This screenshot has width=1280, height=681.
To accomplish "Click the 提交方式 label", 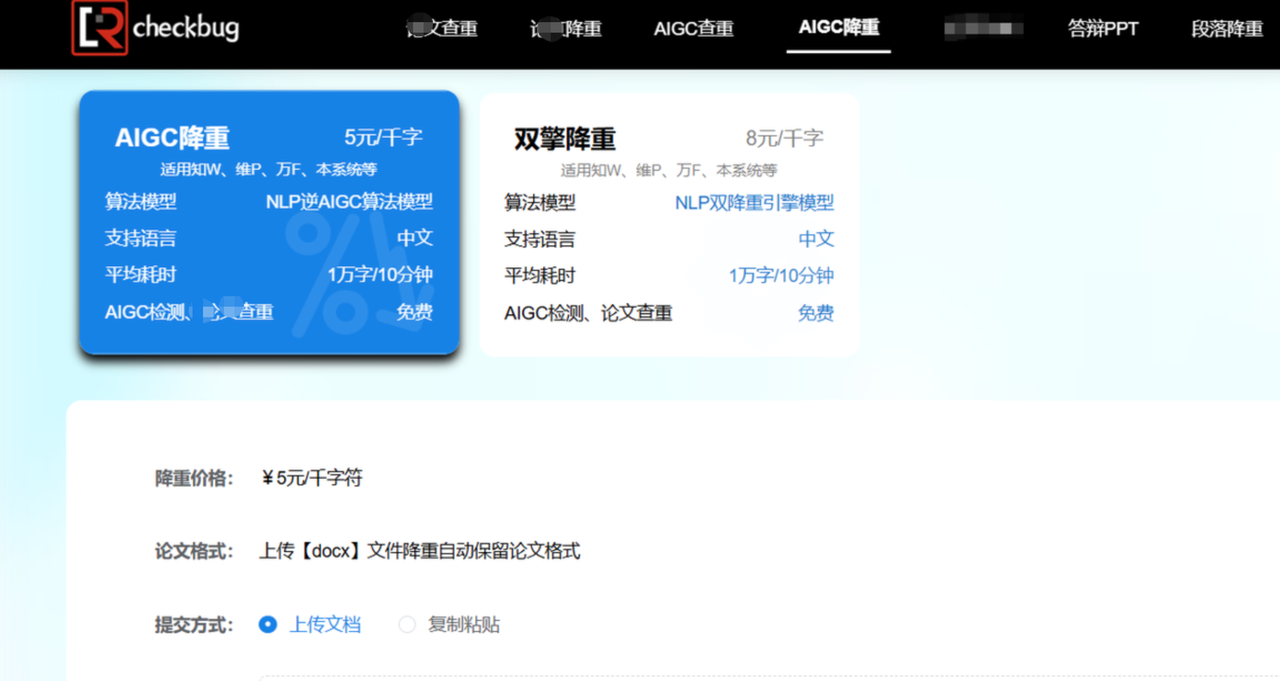I will coord(194,625).
